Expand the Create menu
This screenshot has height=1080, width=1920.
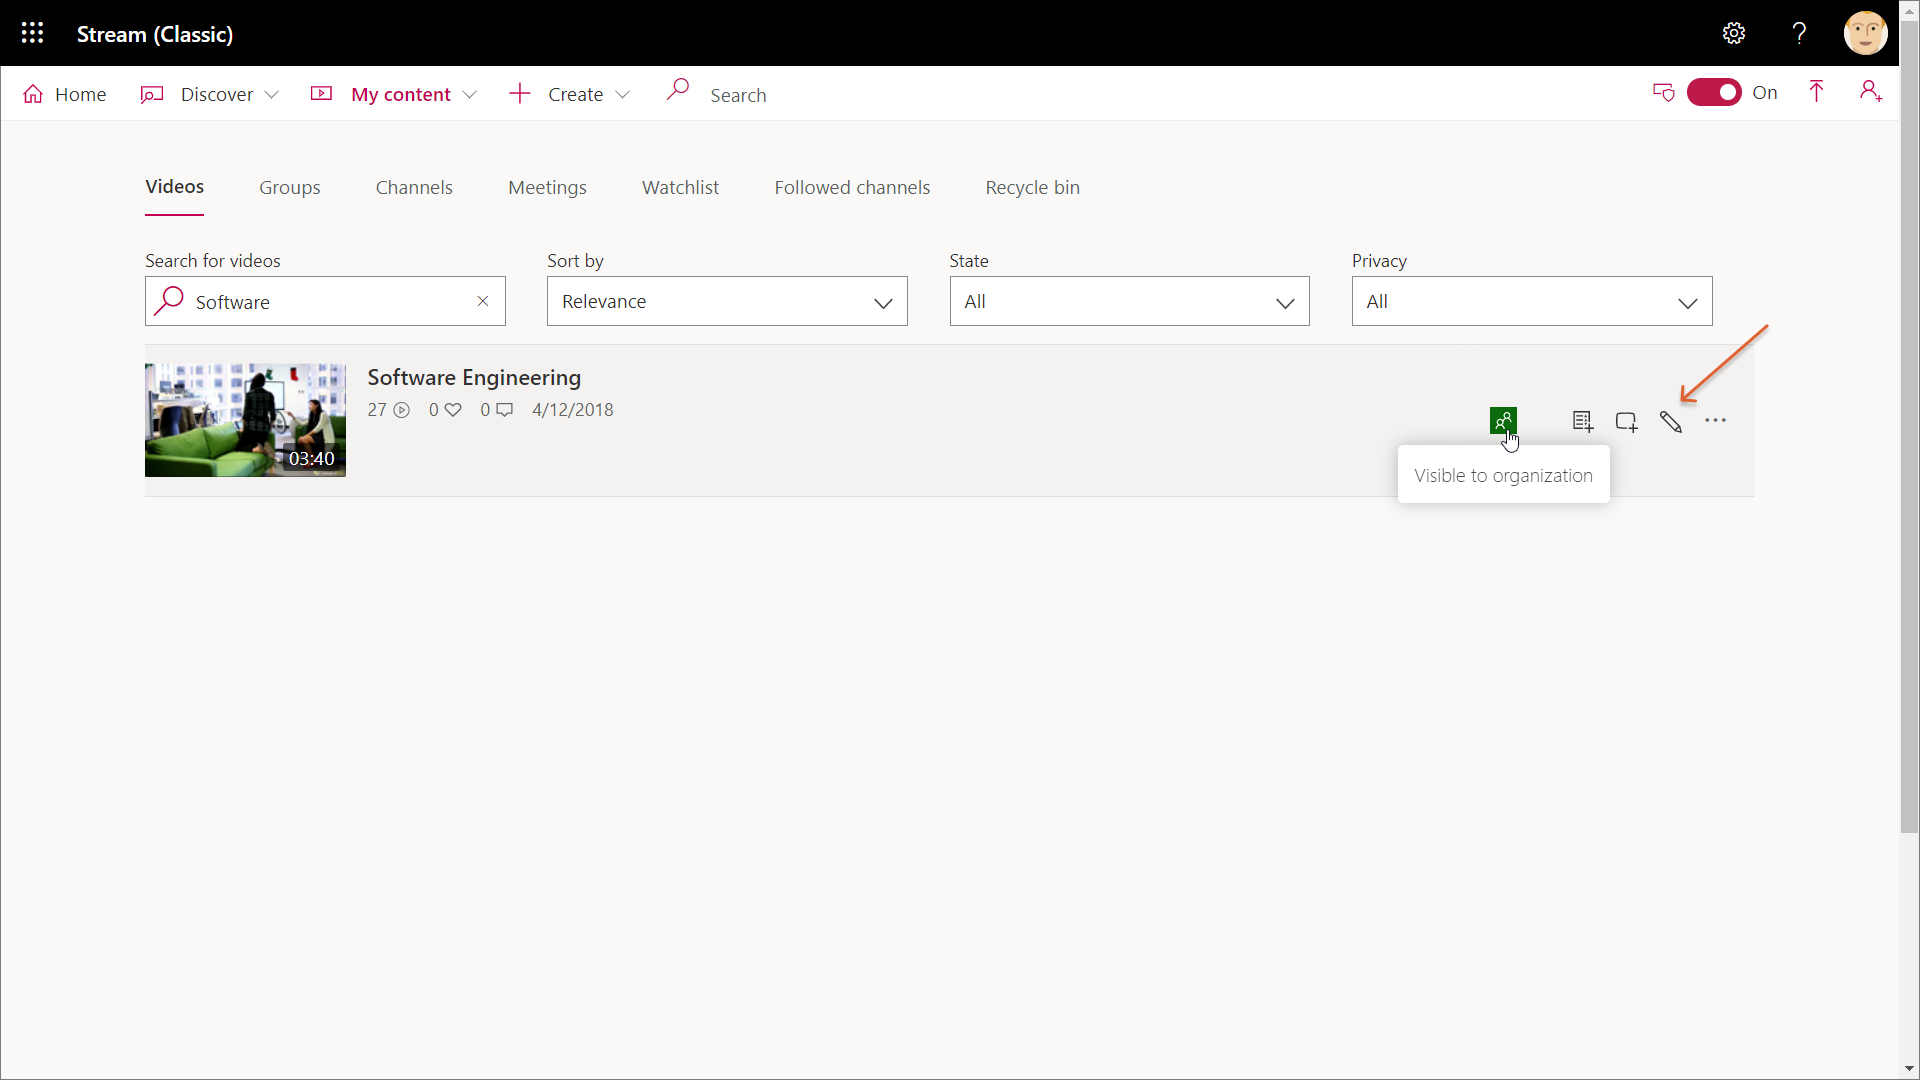570,94
